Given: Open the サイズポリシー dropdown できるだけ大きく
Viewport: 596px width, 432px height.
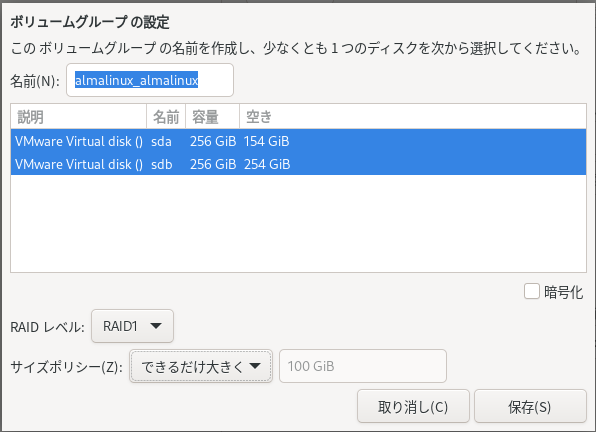Looking at the screenshot, I should 201,366.
